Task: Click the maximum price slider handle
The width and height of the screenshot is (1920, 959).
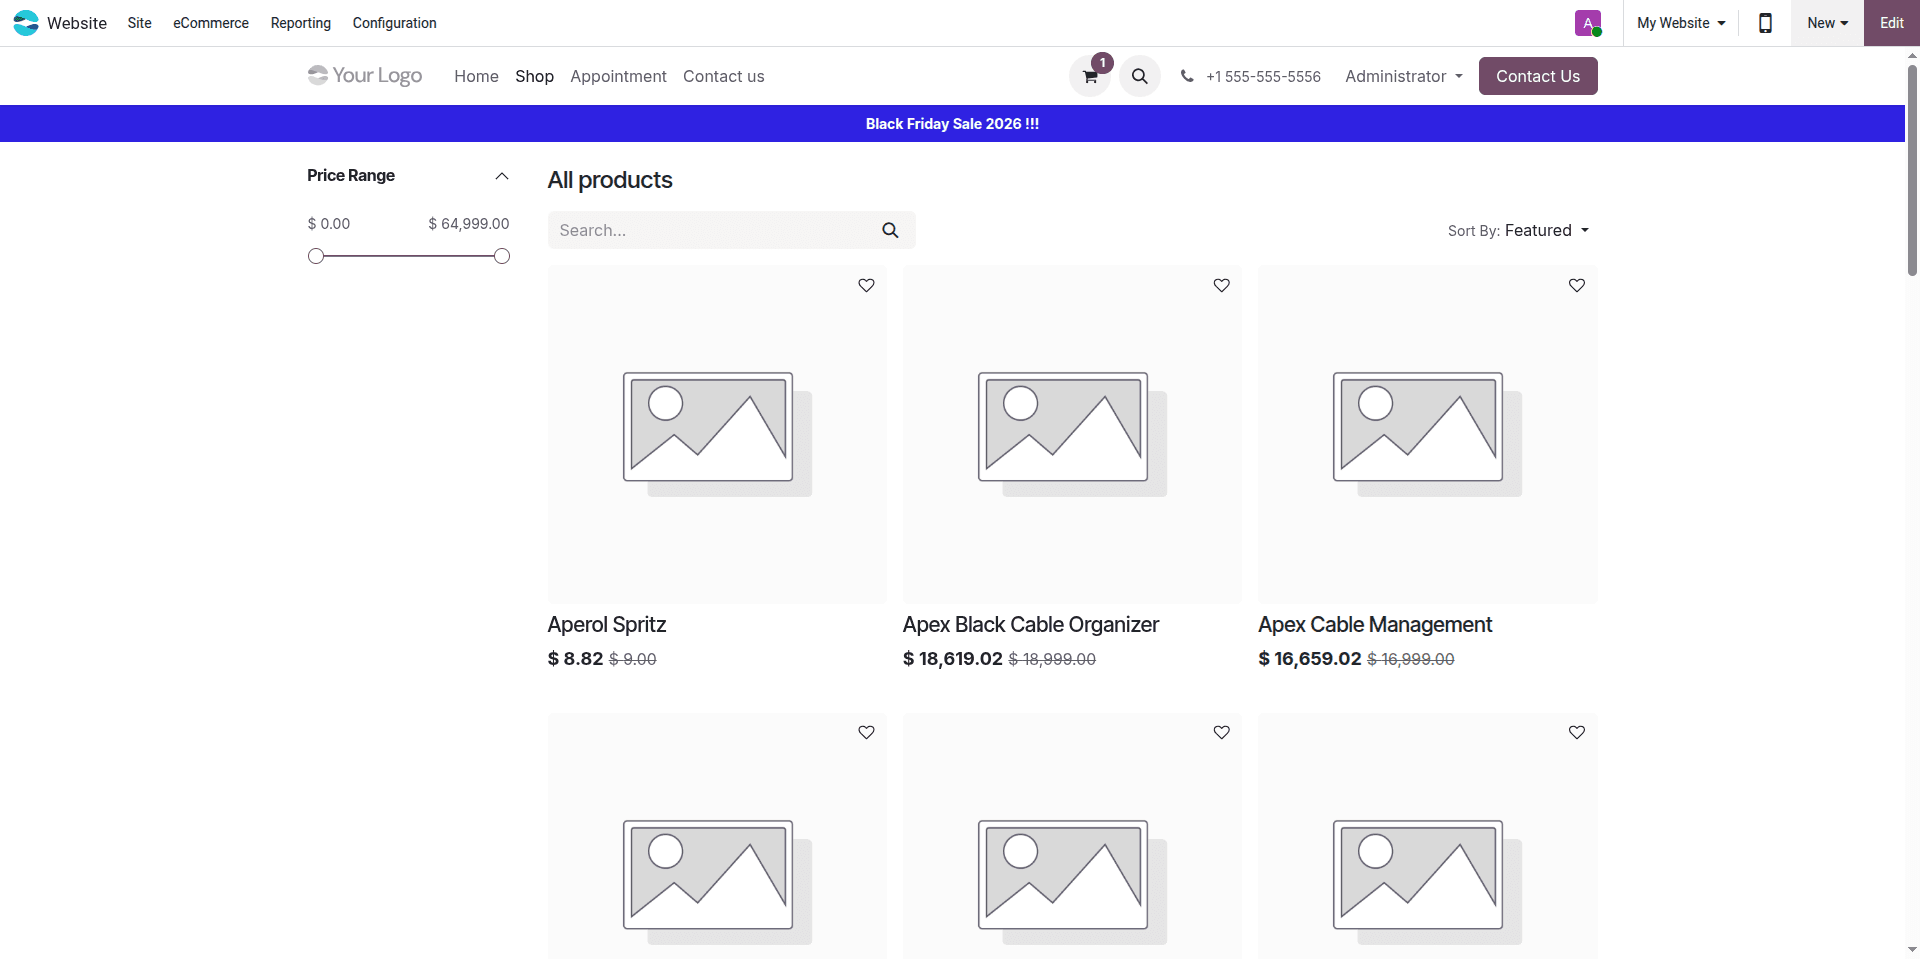Action: (x=502, y=257)
